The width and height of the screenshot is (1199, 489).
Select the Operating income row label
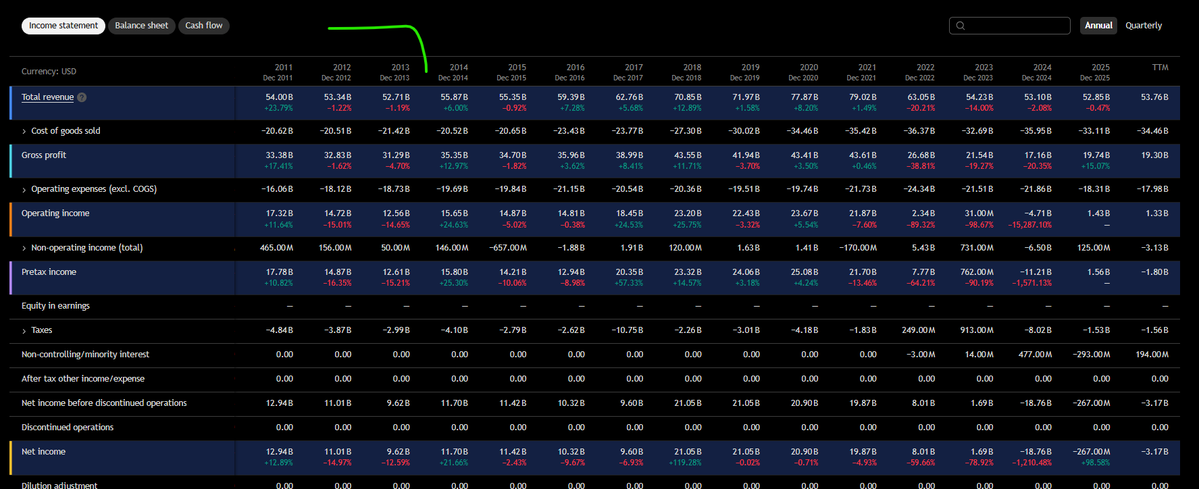tap(55, 213)
